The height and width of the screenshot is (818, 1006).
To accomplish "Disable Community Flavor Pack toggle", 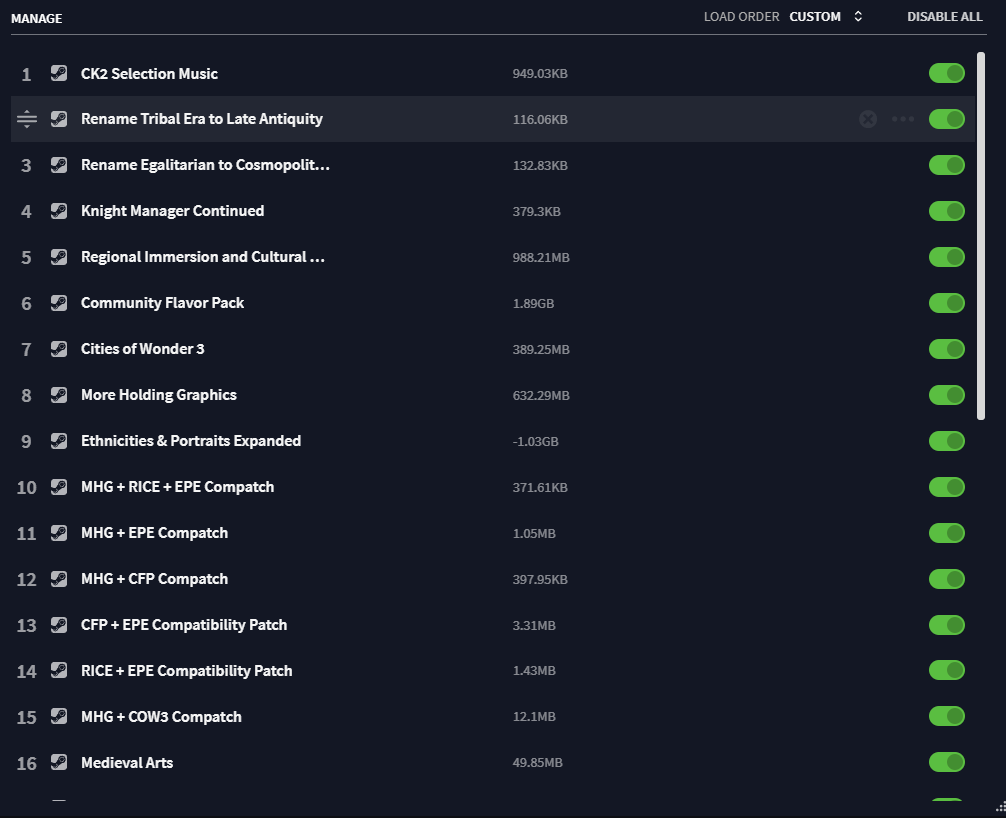I will 946,303.
